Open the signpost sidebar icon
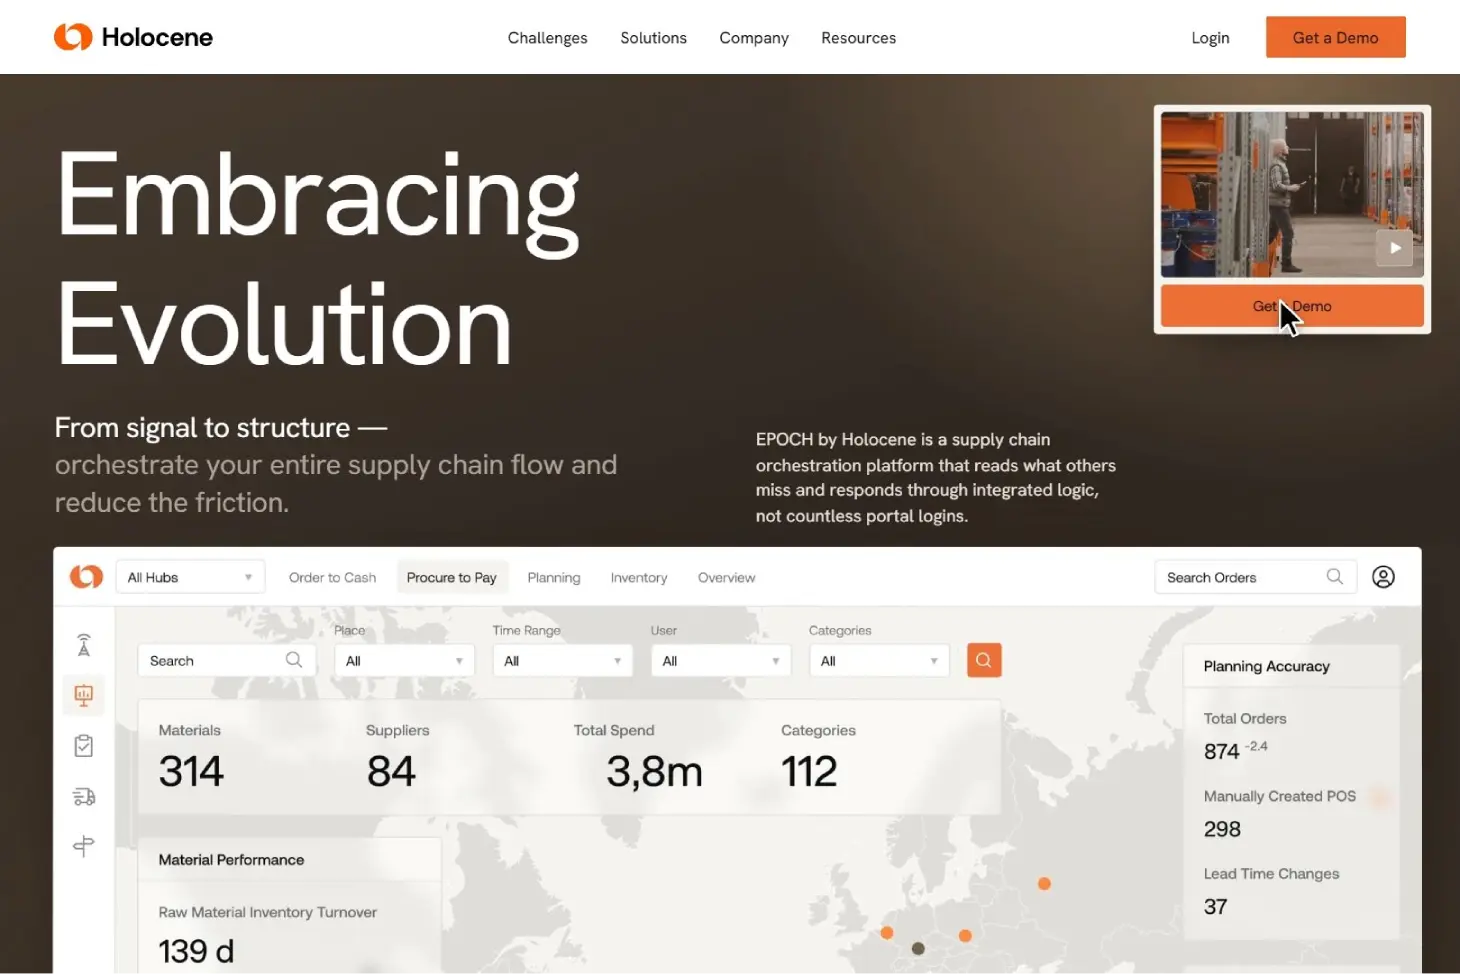The height and width of the screenshot is (974, 1460). (x=84, y=847)
